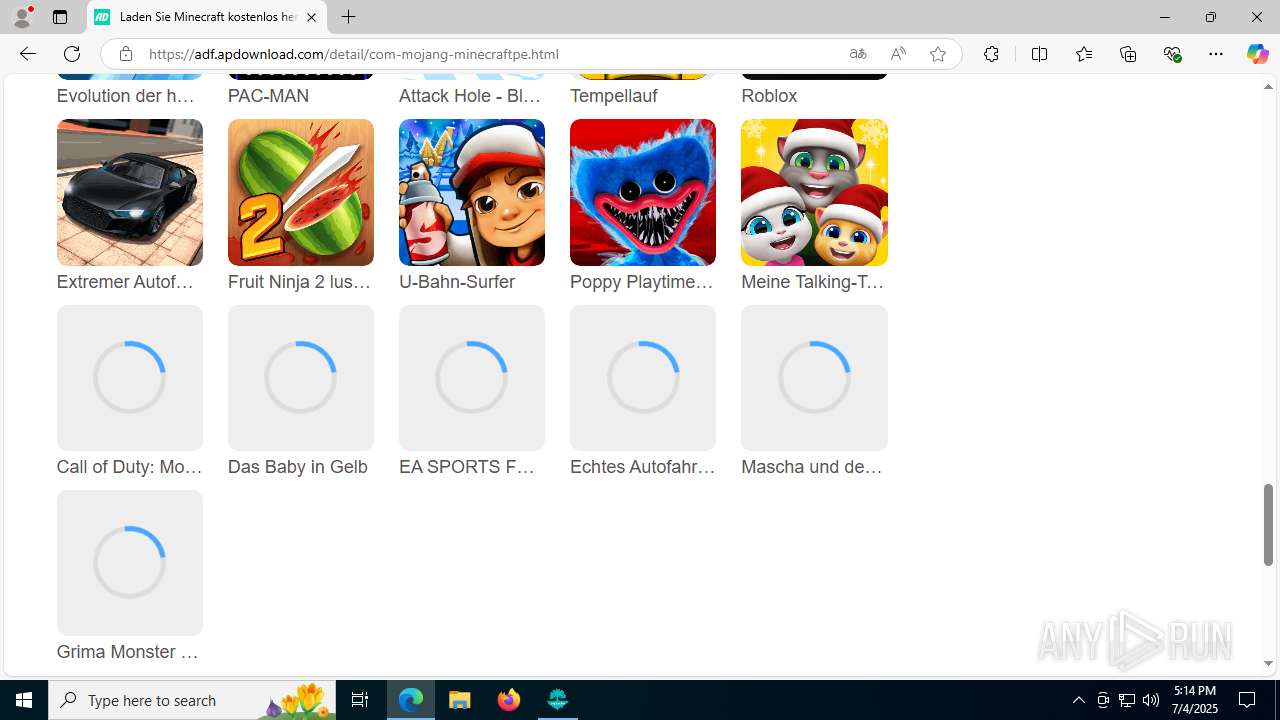Viewport: 1280px width, 720px height.
Task: Open the teal app on the taskbar
Action: coord(558,700)
